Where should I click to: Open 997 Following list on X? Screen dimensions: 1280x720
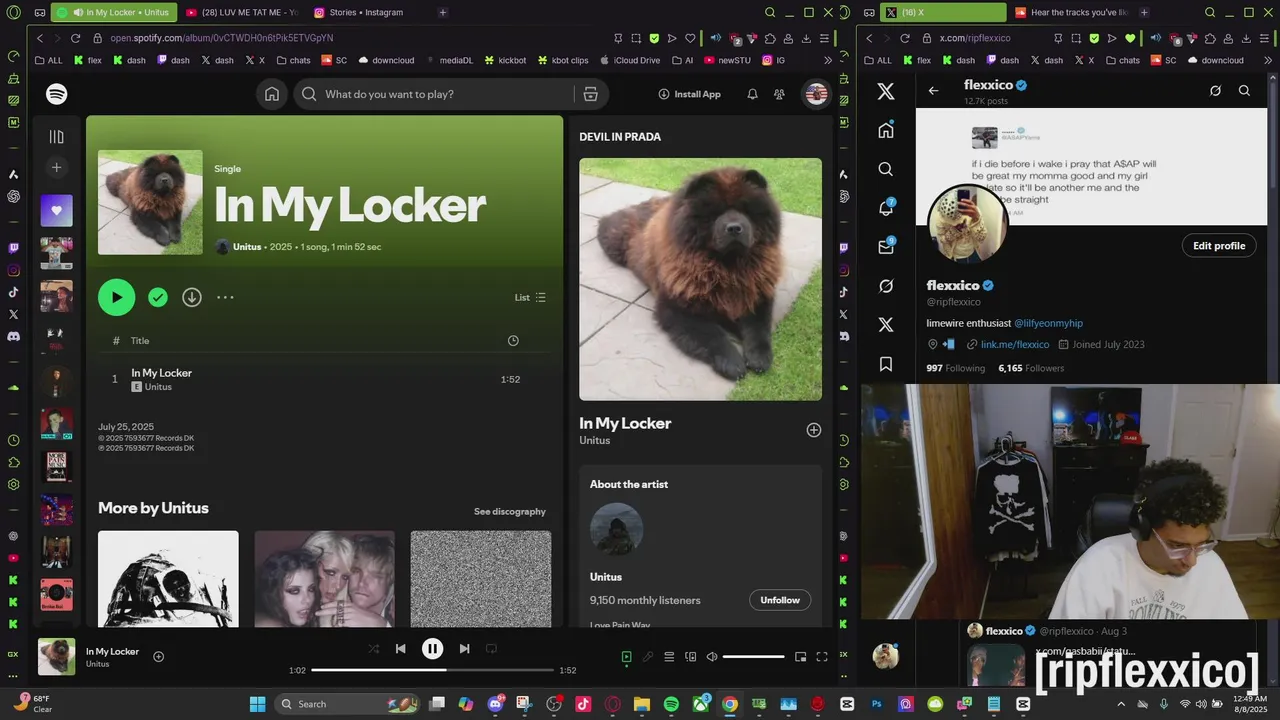(x=956, y=368)
